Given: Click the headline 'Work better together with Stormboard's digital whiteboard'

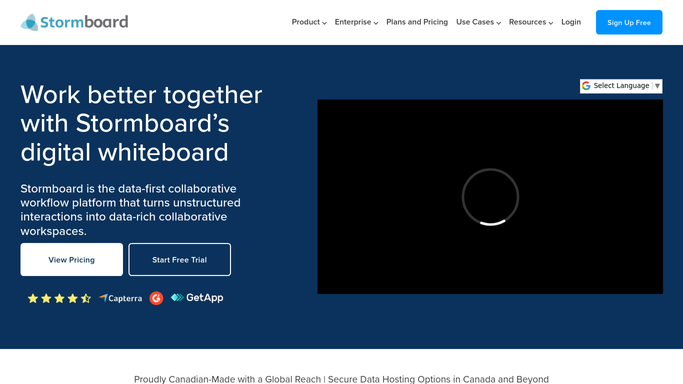Looking at the screenshot, I should (141, 124).
